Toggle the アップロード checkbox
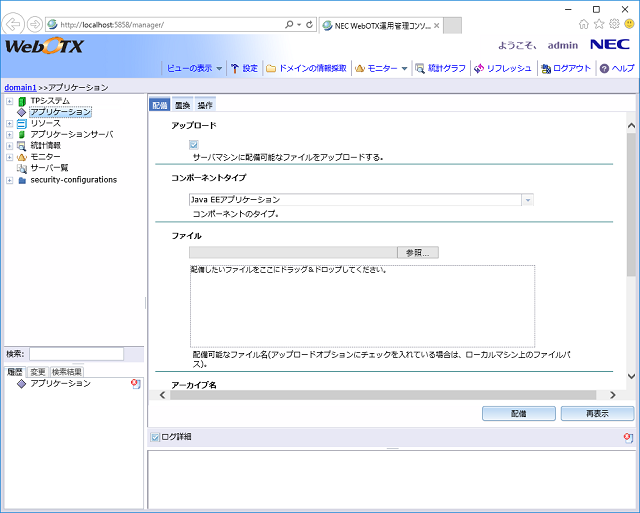Image resolution: width=640 pixels, height=513 pixels. (194, 145)
